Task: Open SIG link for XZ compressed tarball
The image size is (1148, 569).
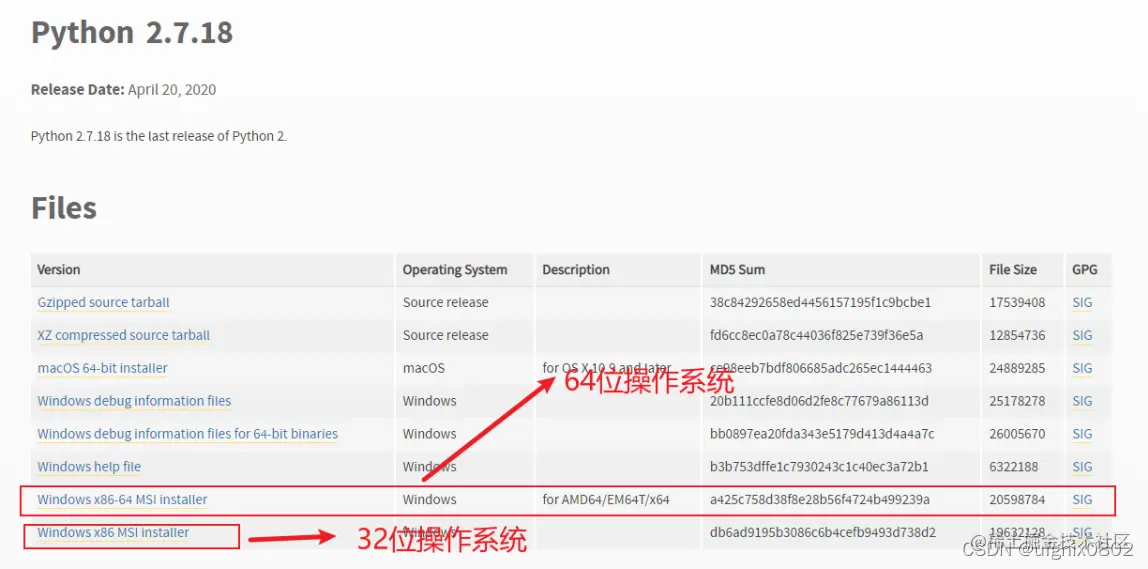Action: tap(1082, 335)
